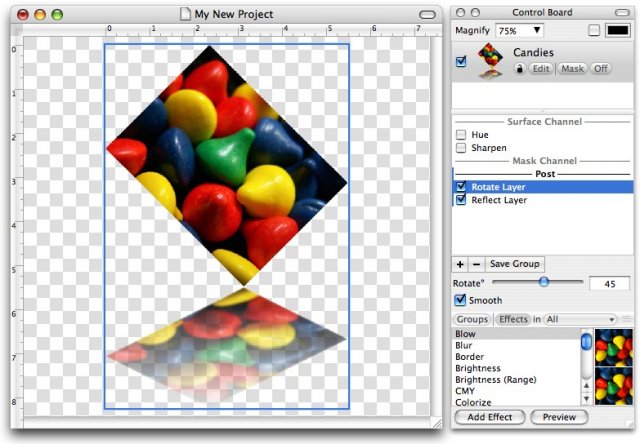
Task: Select Border in the effects list
Action: click(516, 357)
